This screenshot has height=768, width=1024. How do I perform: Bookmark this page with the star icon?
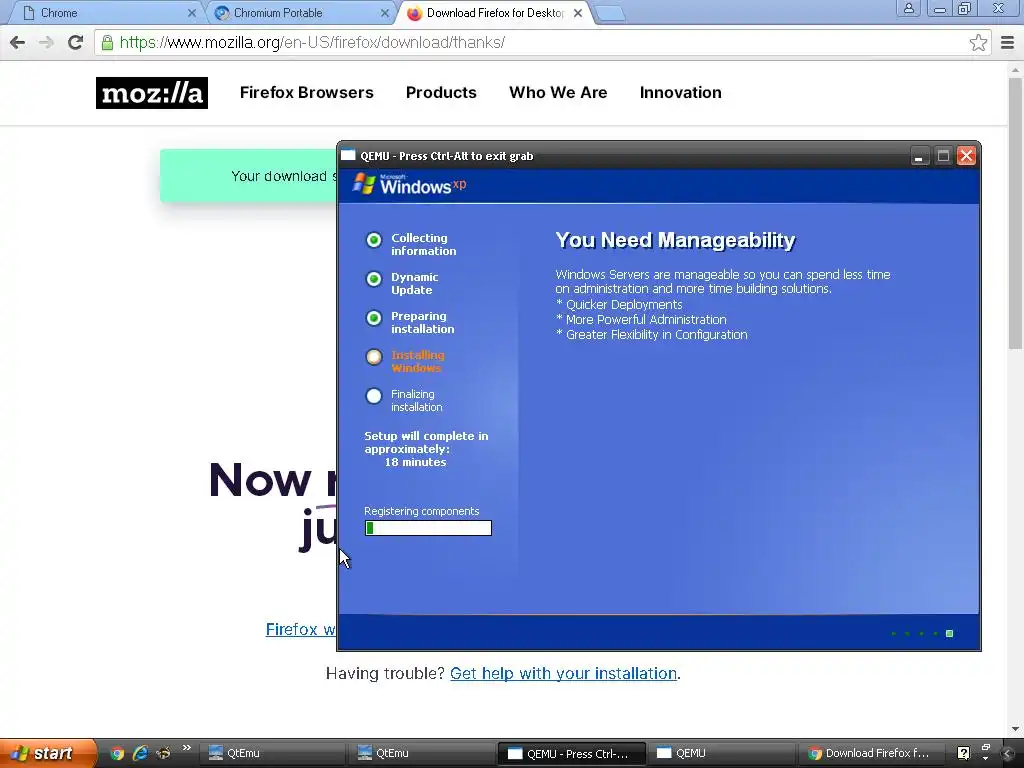(x=978, y=43)
